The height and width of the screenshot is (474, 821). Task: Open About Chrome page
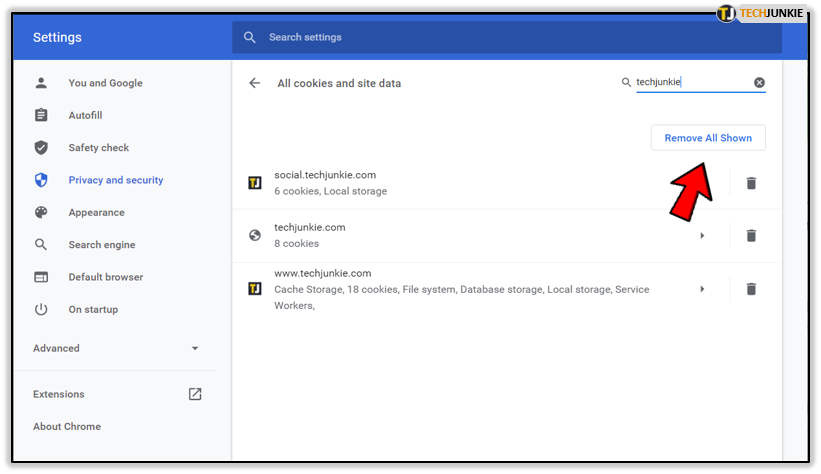pos(67,426)
